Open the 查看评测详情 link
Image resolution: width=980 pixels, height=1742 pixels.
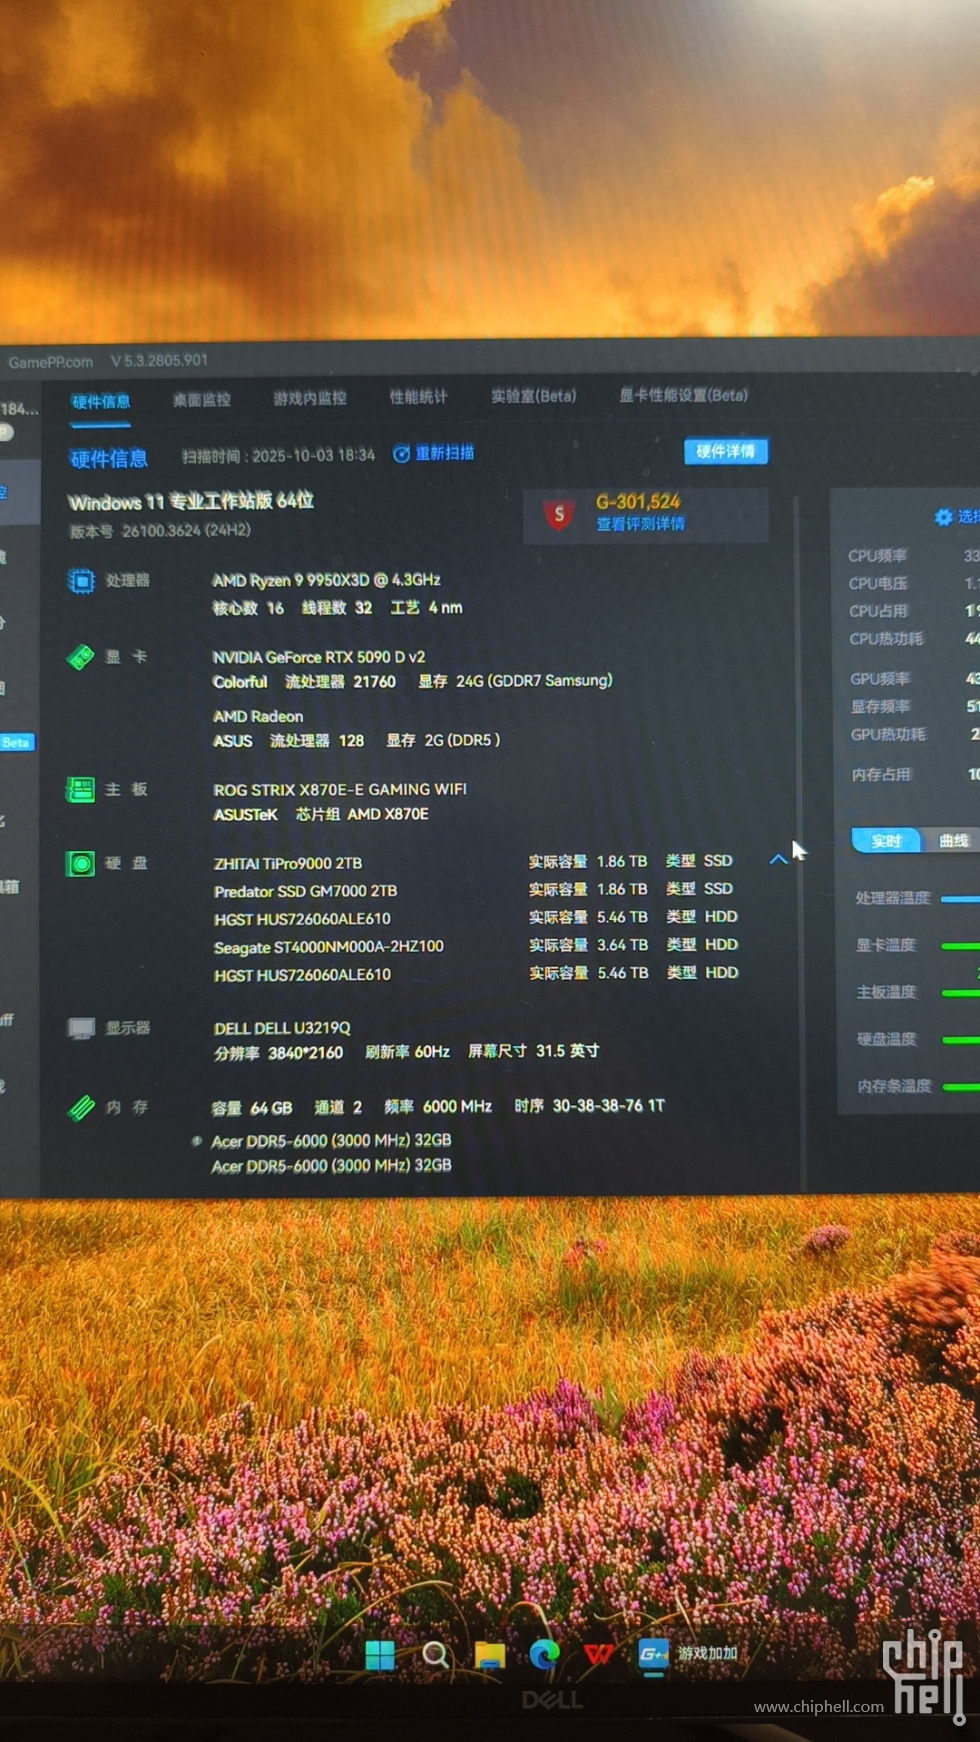[x=640, y=525]
